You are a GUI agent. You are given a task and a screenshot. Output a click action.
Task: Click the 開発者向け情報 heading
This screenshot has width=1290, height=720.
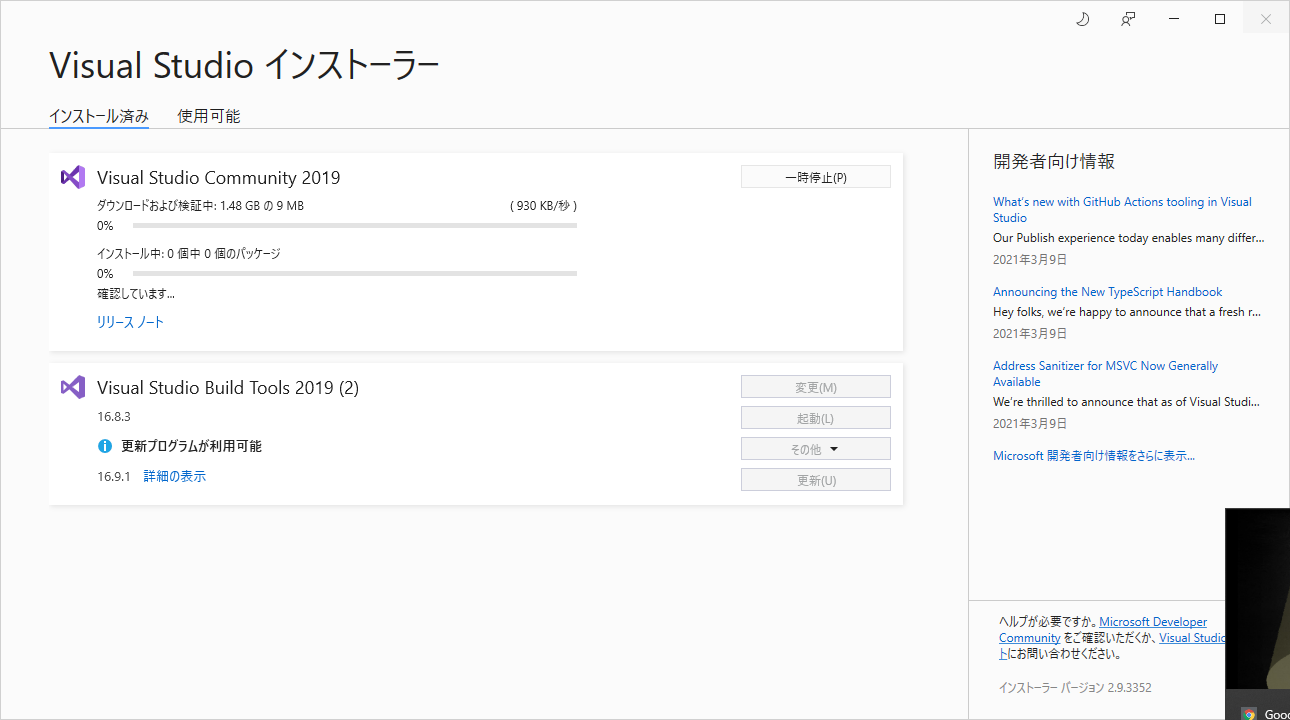pos(1054,161)
